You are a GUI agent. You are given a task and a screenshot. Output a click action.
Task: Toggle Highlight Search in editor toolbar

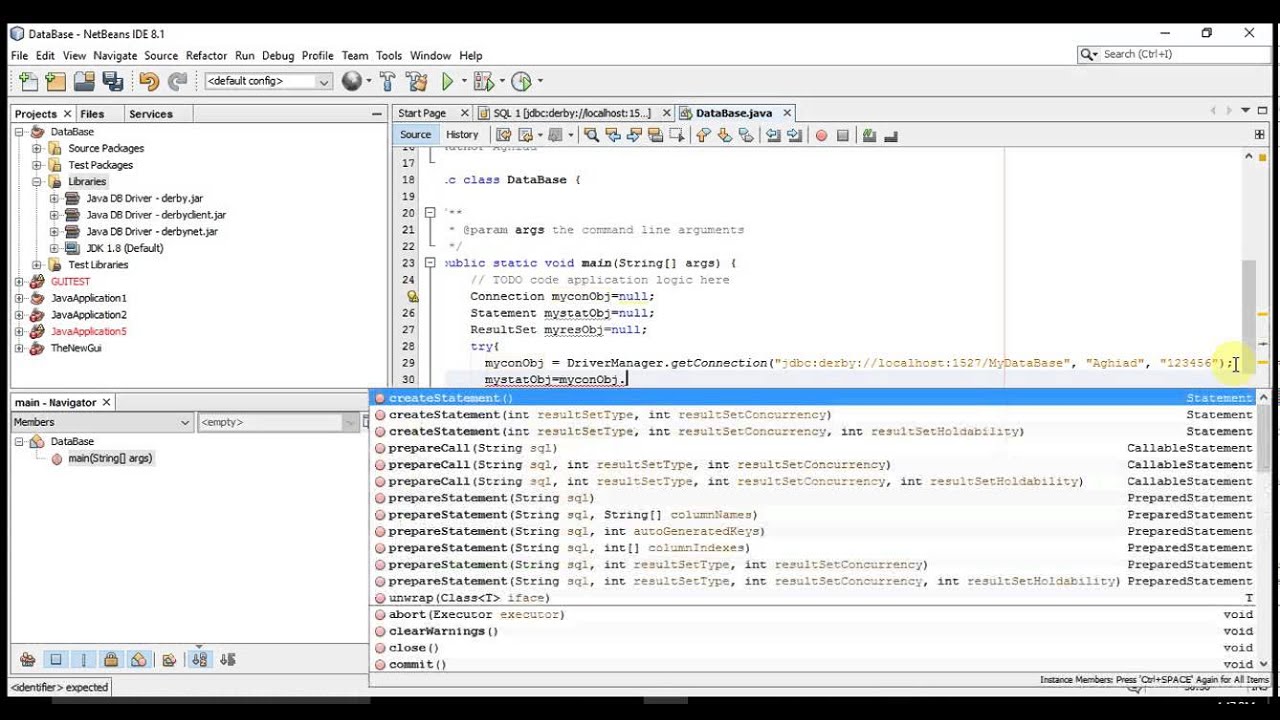[x=655, y=135]
